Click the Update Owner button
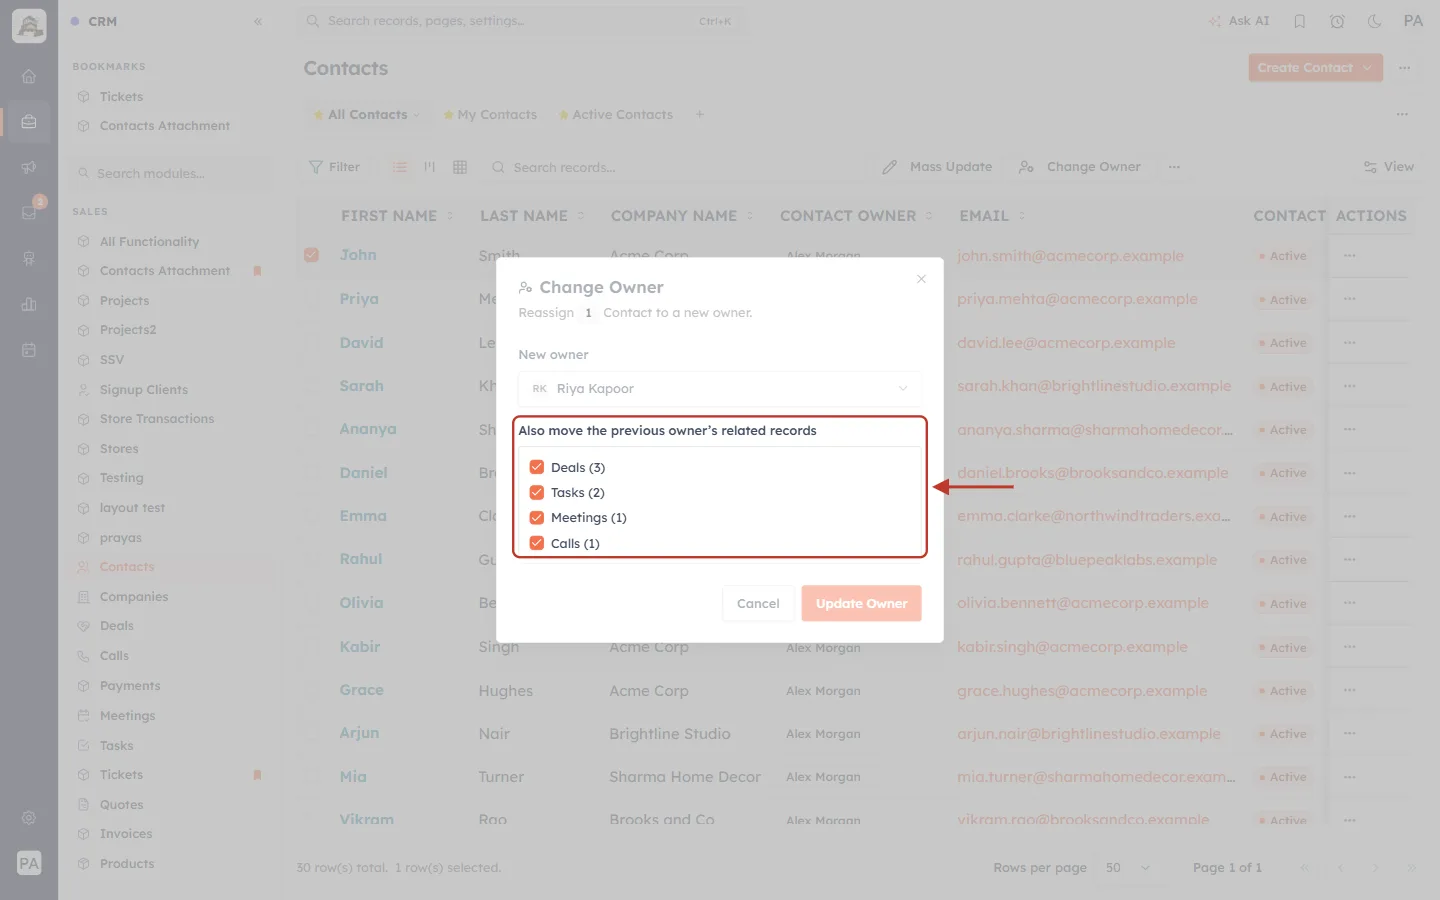This screenshot has width=1440, height=900. point(861,603)
